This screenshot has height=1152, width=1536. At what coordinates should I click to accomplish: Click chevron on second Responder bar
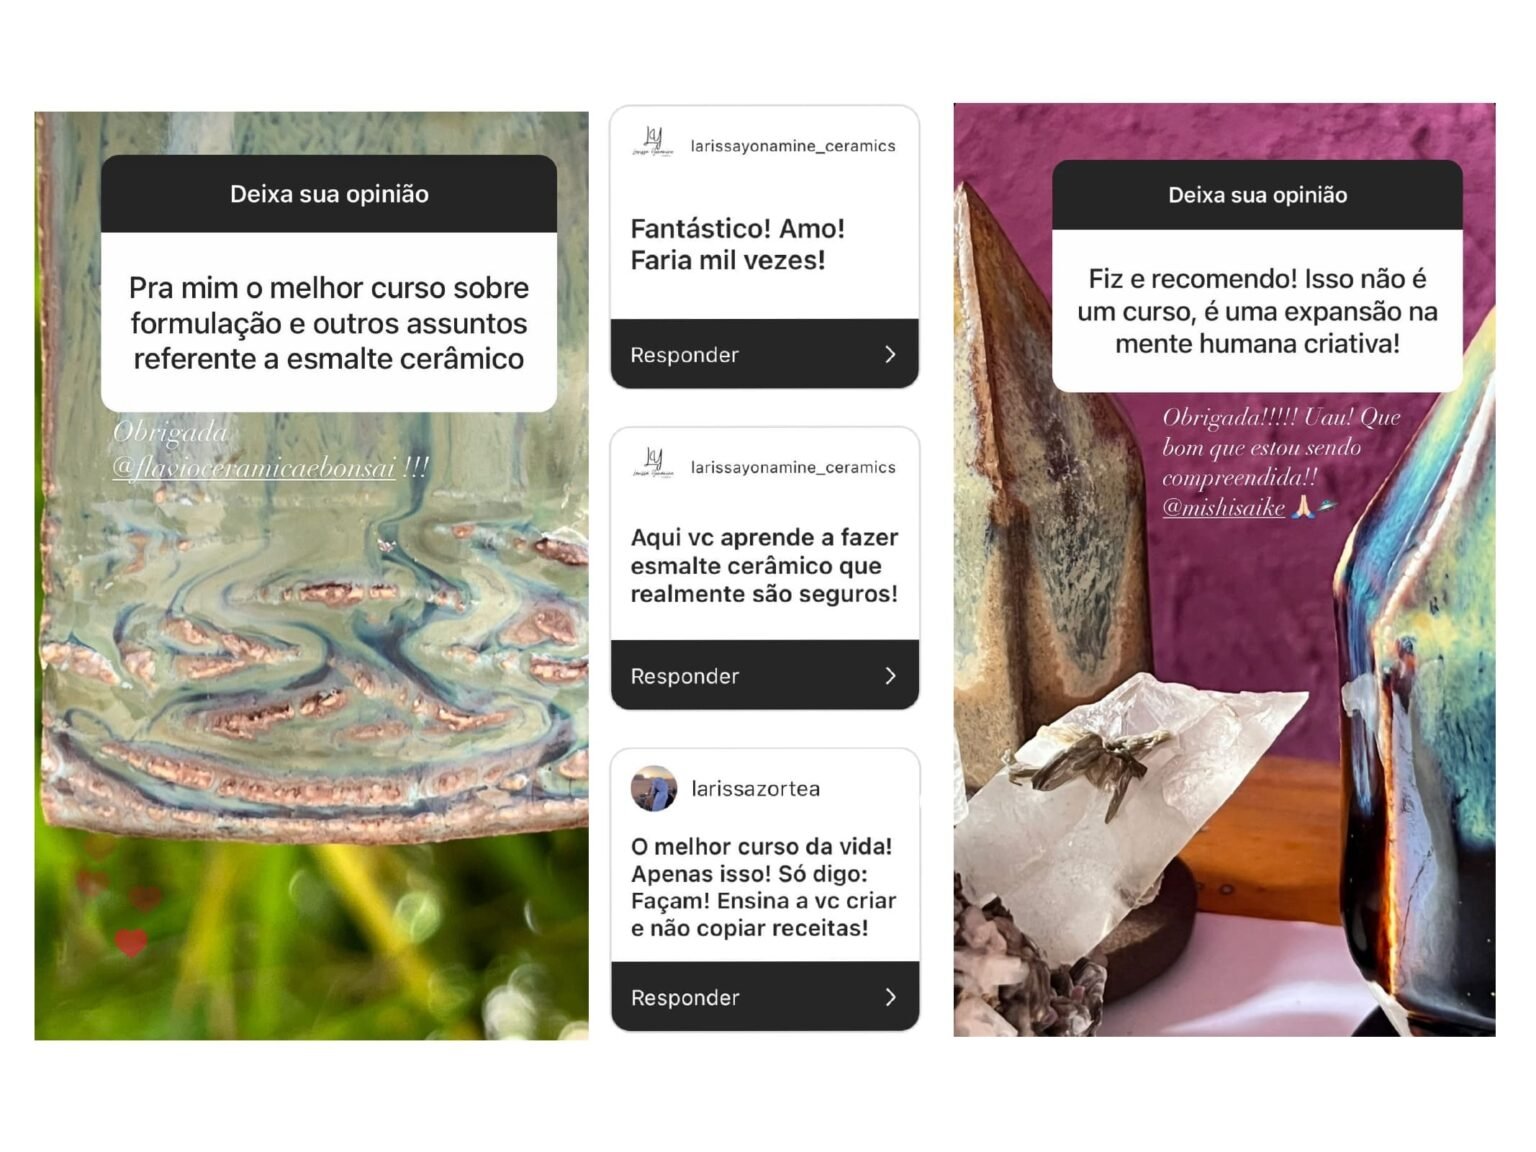[x=890, y=676]
